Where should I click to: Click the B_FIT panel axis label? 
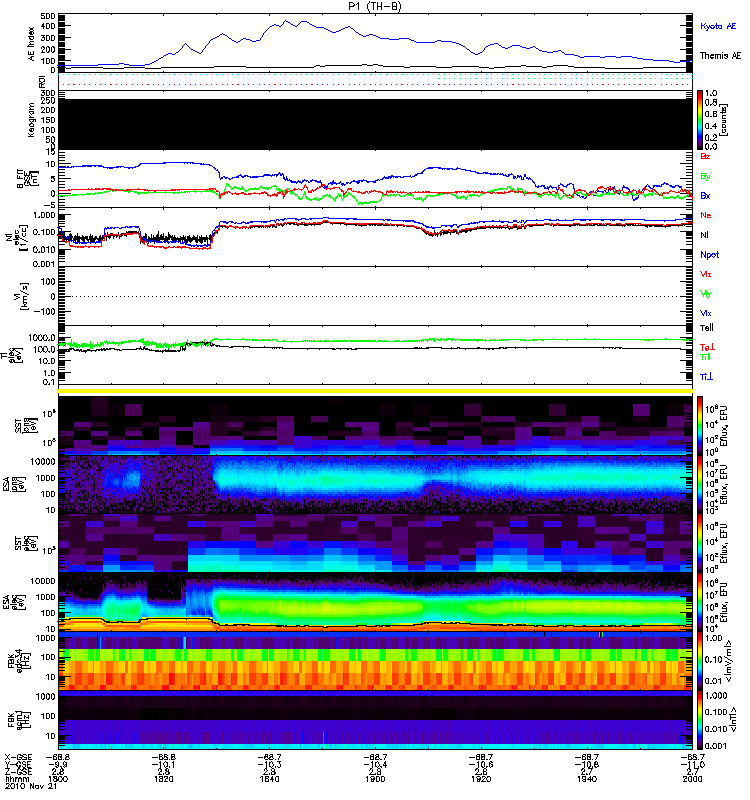click(28, 178)
